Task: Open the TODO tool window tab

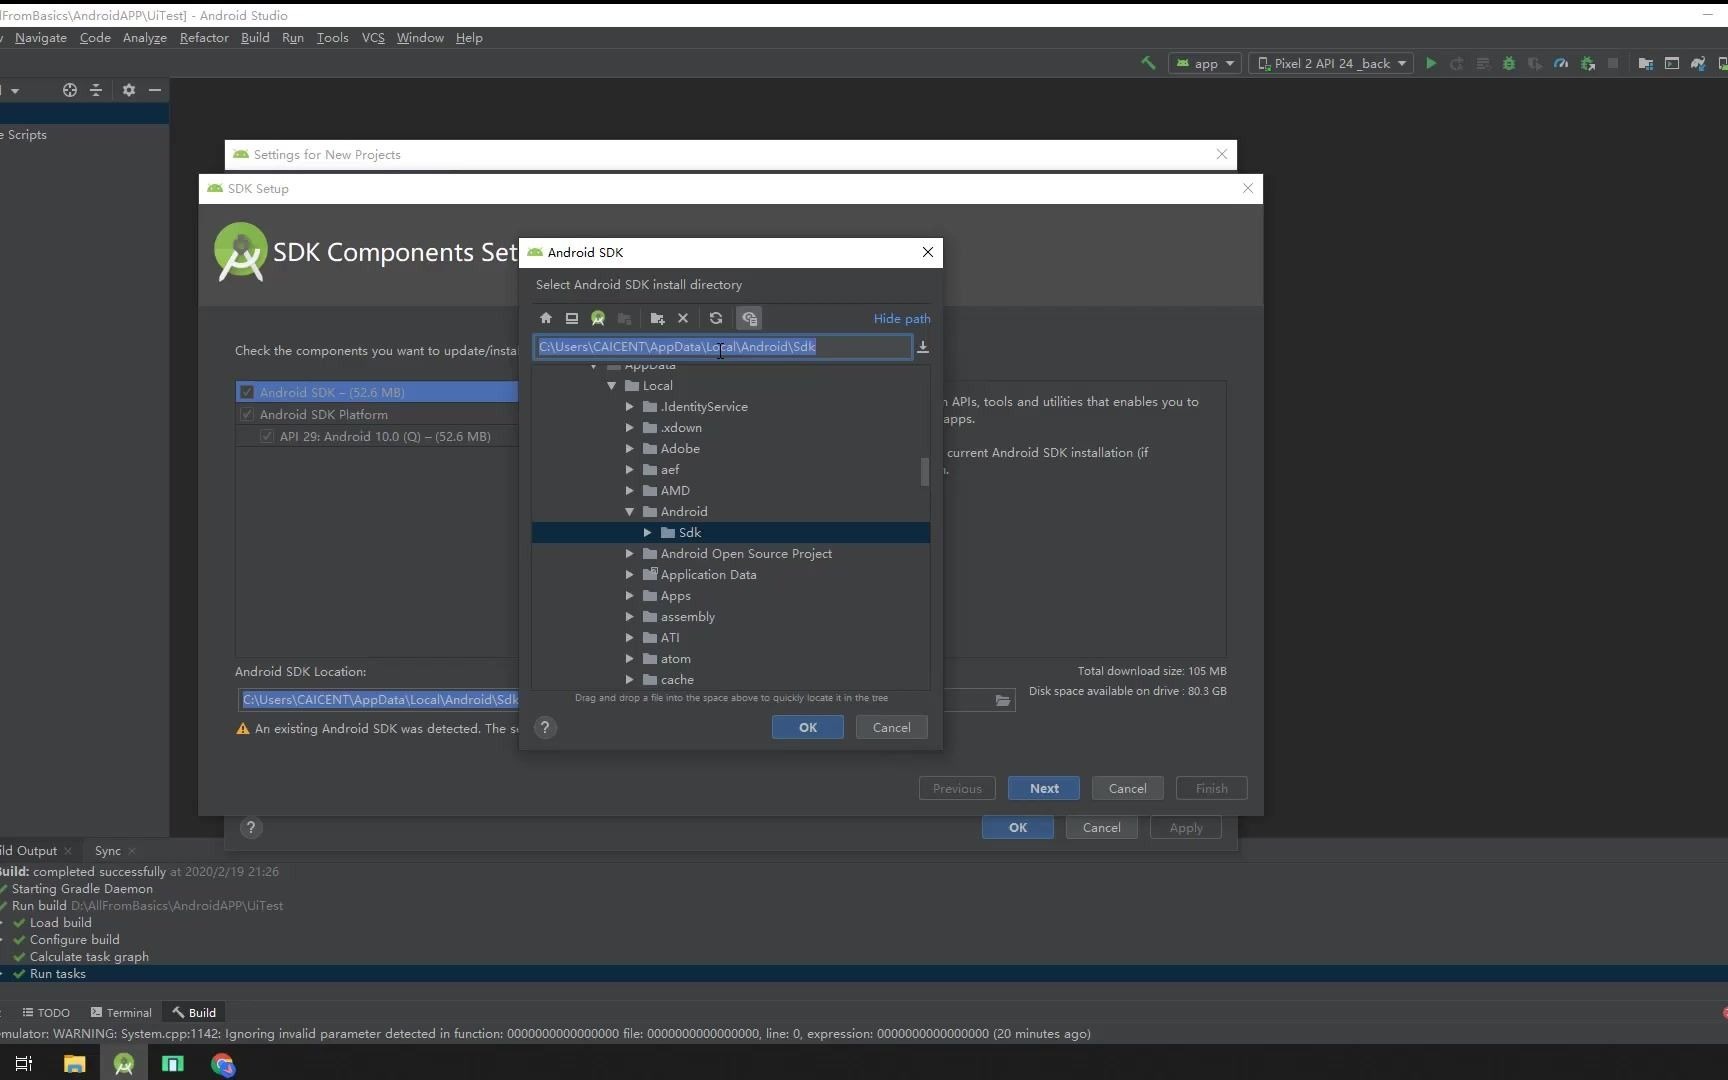Action: point(46,1013)
